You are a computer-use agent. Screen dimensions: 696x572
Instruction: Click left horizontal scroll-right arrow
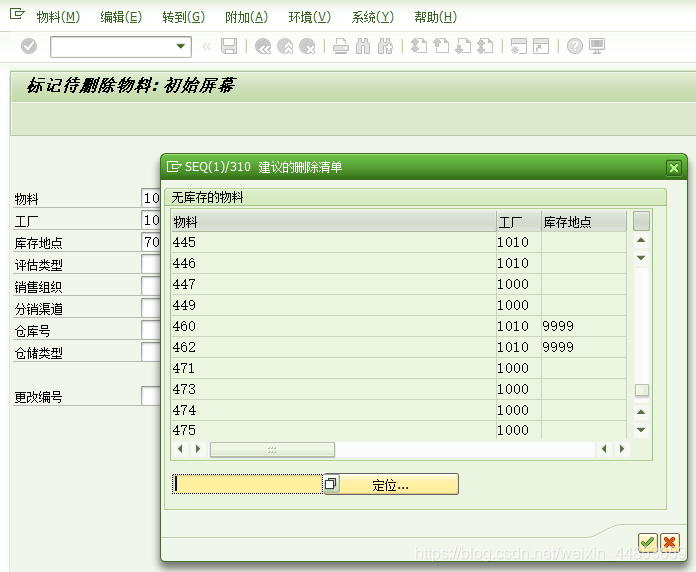(198, 449)
